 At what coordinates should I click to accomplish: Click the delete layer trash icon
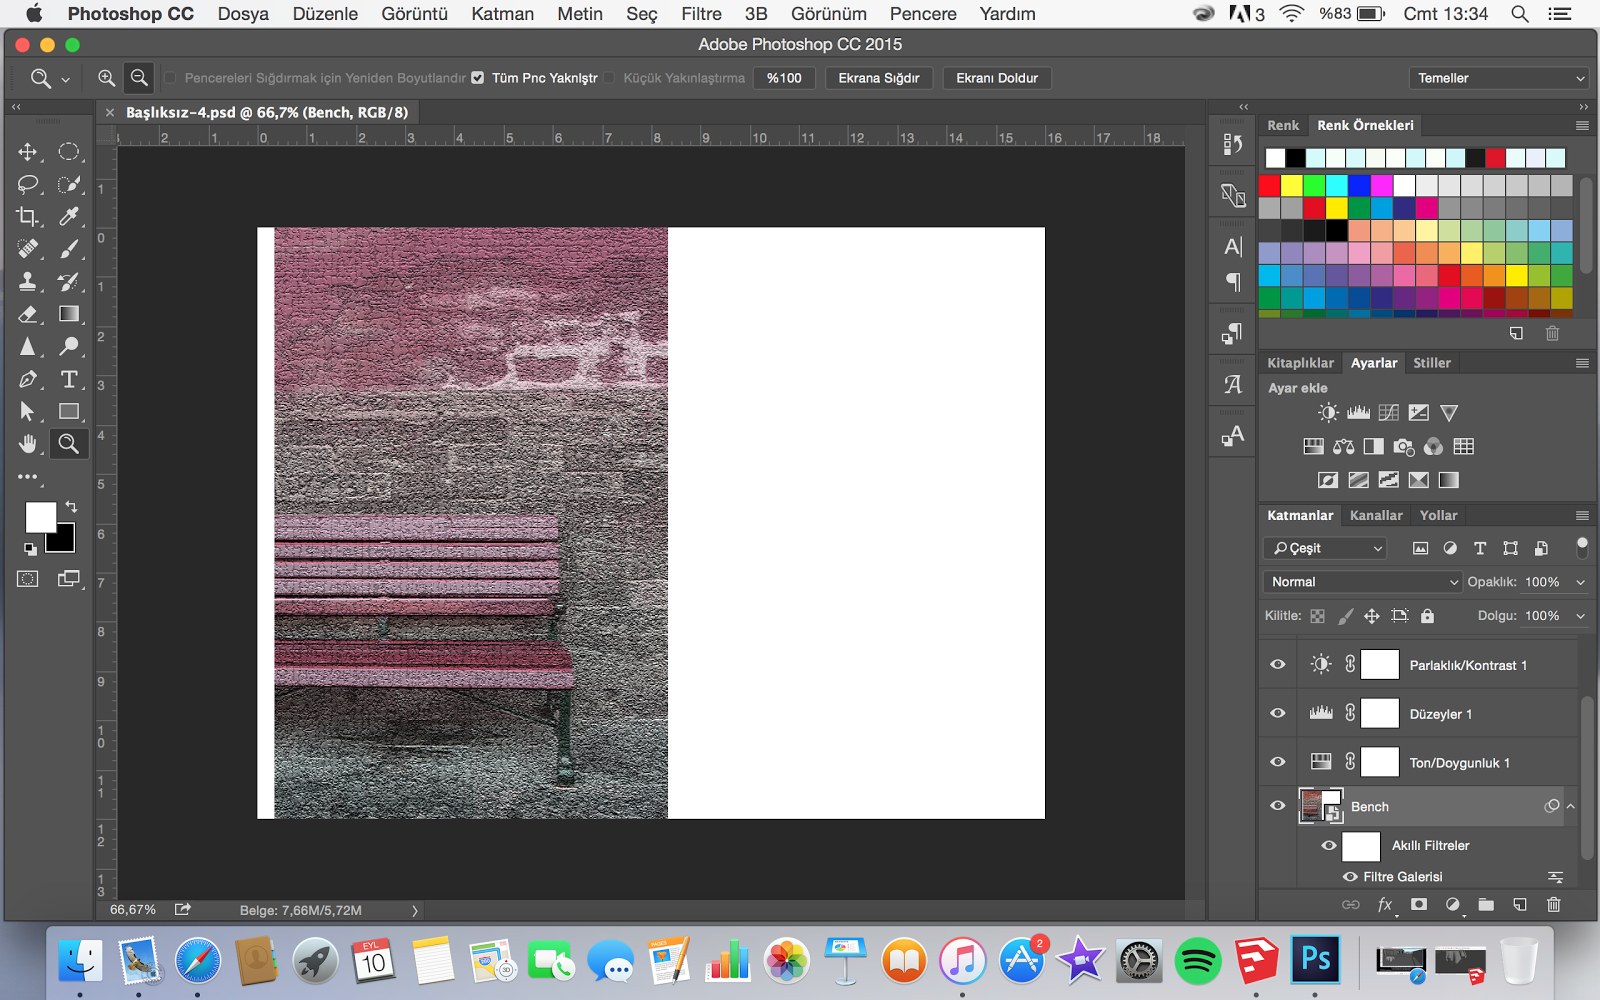(1553, 905)
